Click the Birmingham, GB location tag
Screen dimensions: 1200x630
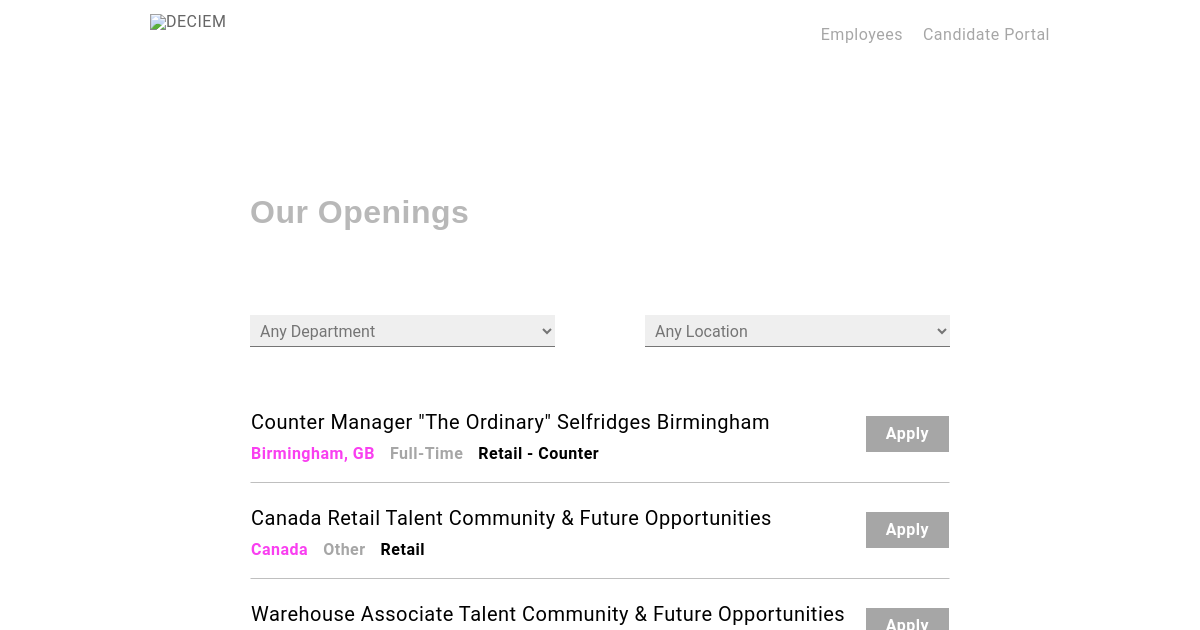pyautogui.click(x=312, y=454)
